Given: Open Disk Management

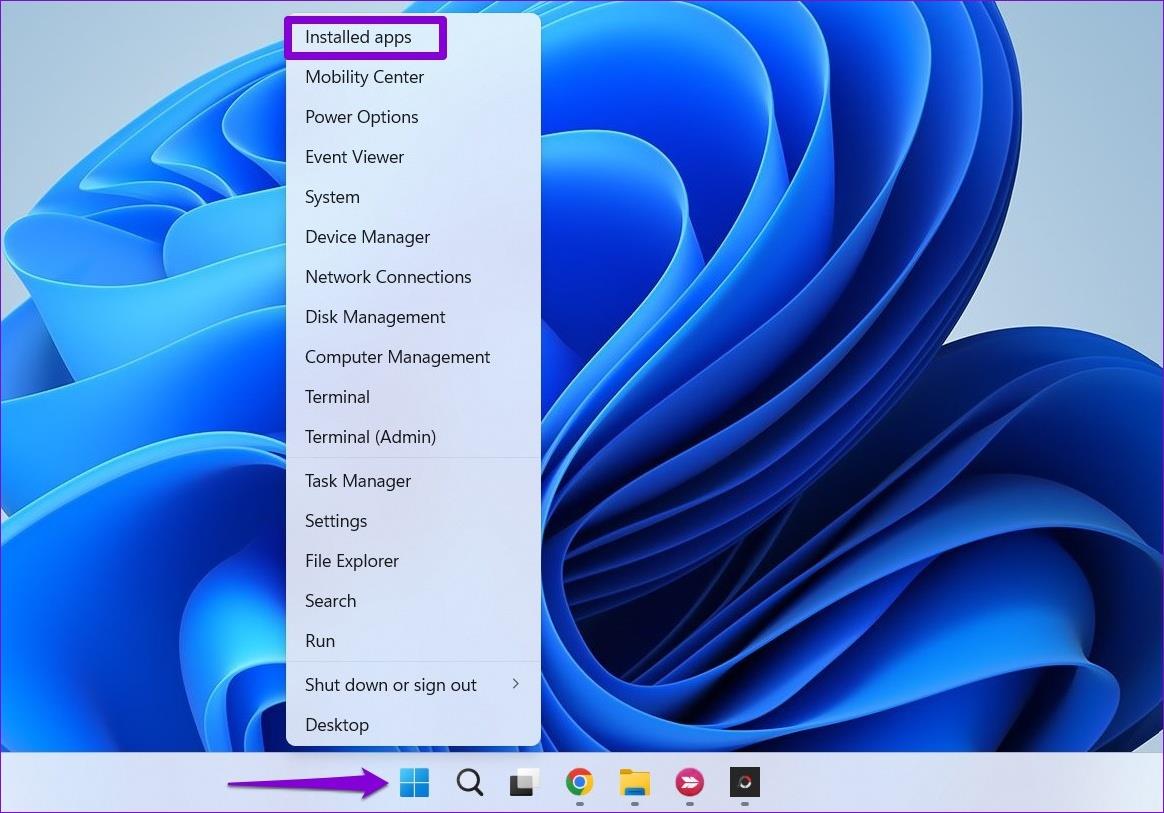Looking at the screenshot, I should tap(375, 317).
